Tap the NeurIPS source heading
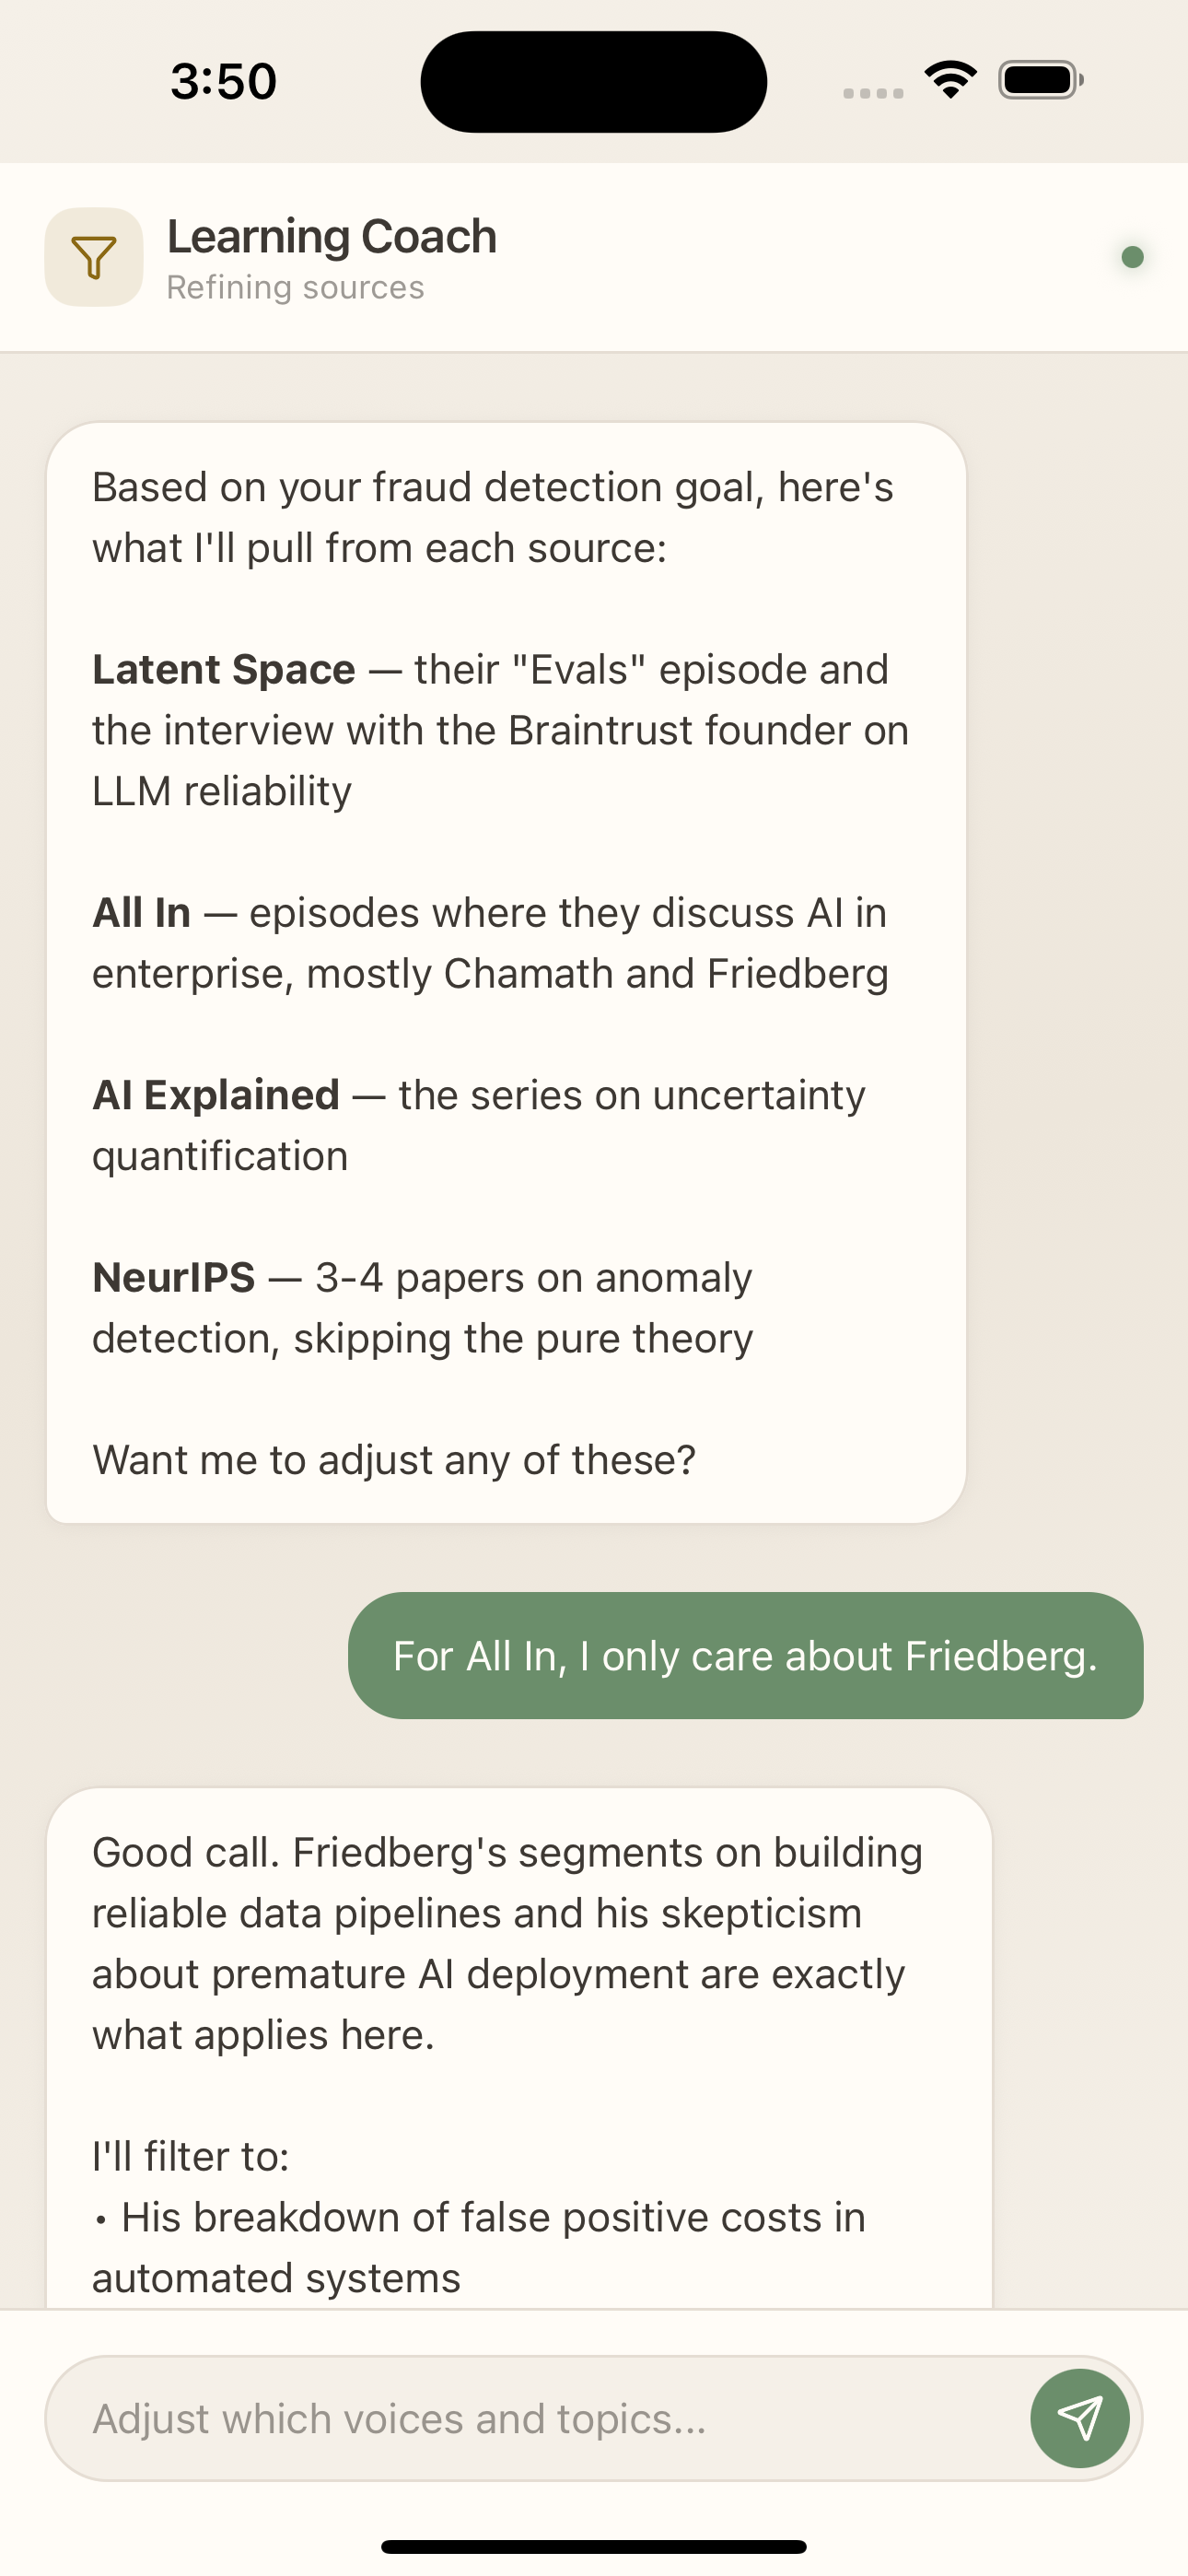The height and width of the screenshot is (2576, 1188). pos(174,1278)
